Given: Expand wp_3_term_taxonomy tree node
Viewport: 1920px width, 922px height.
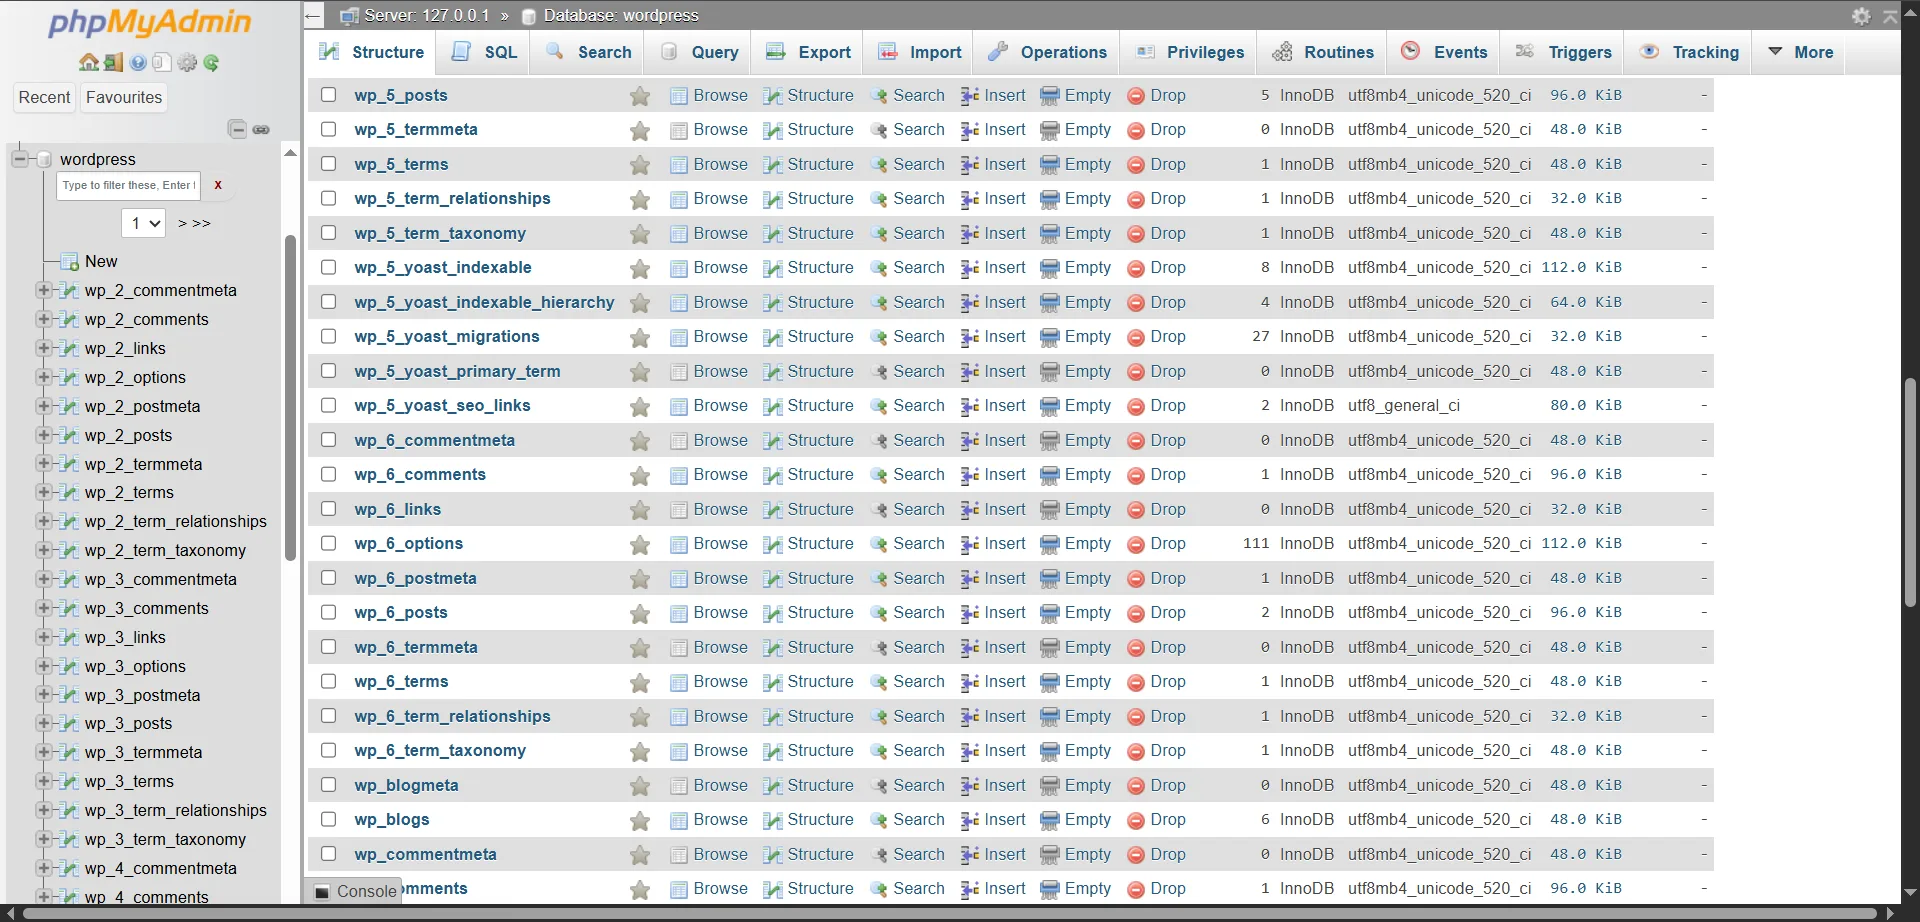Looking at the screenshot, I should click(43, 839).
